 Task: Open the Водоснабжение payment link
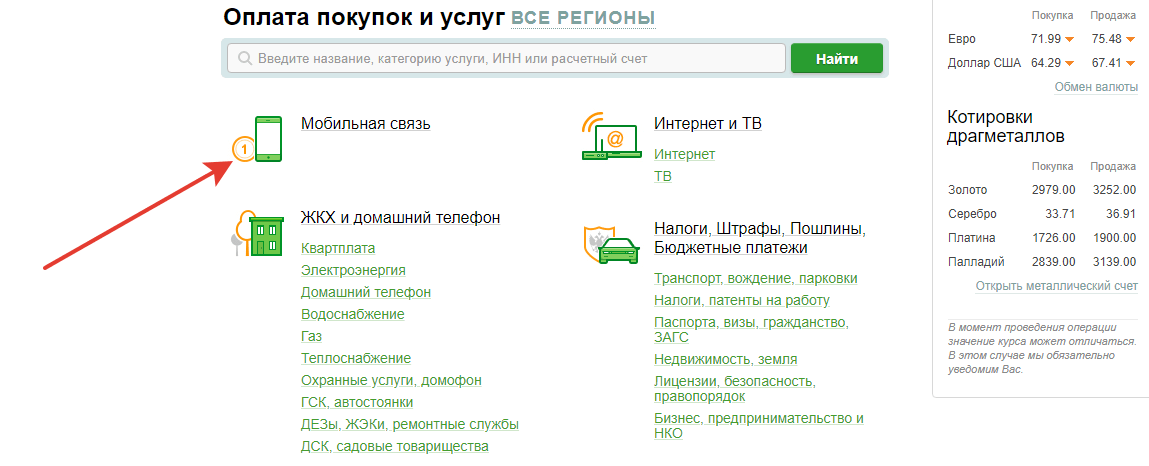[352, 314]
